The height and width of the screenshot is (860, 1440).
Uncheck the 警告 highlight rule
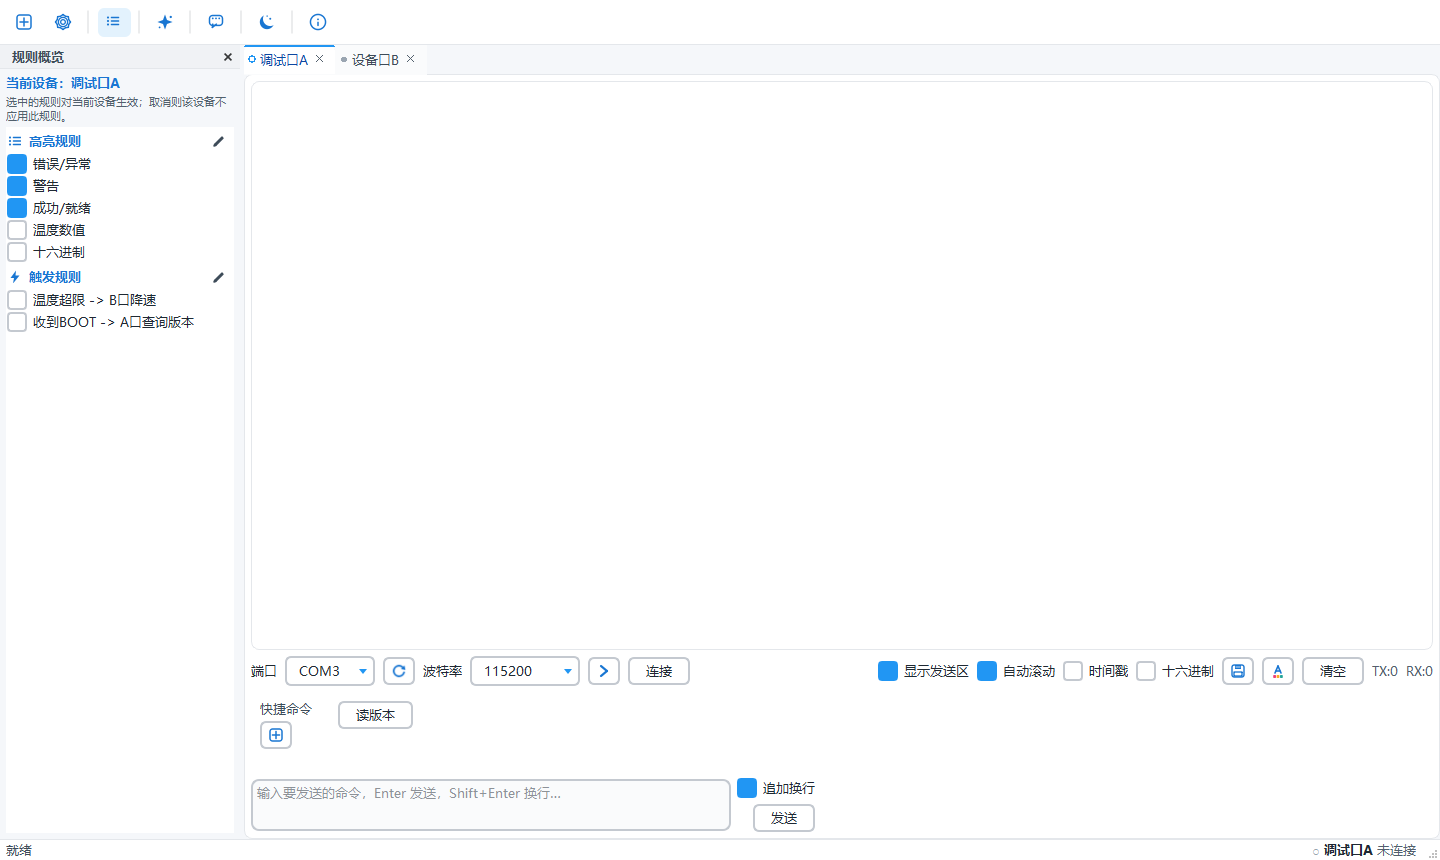coord(17,186)
